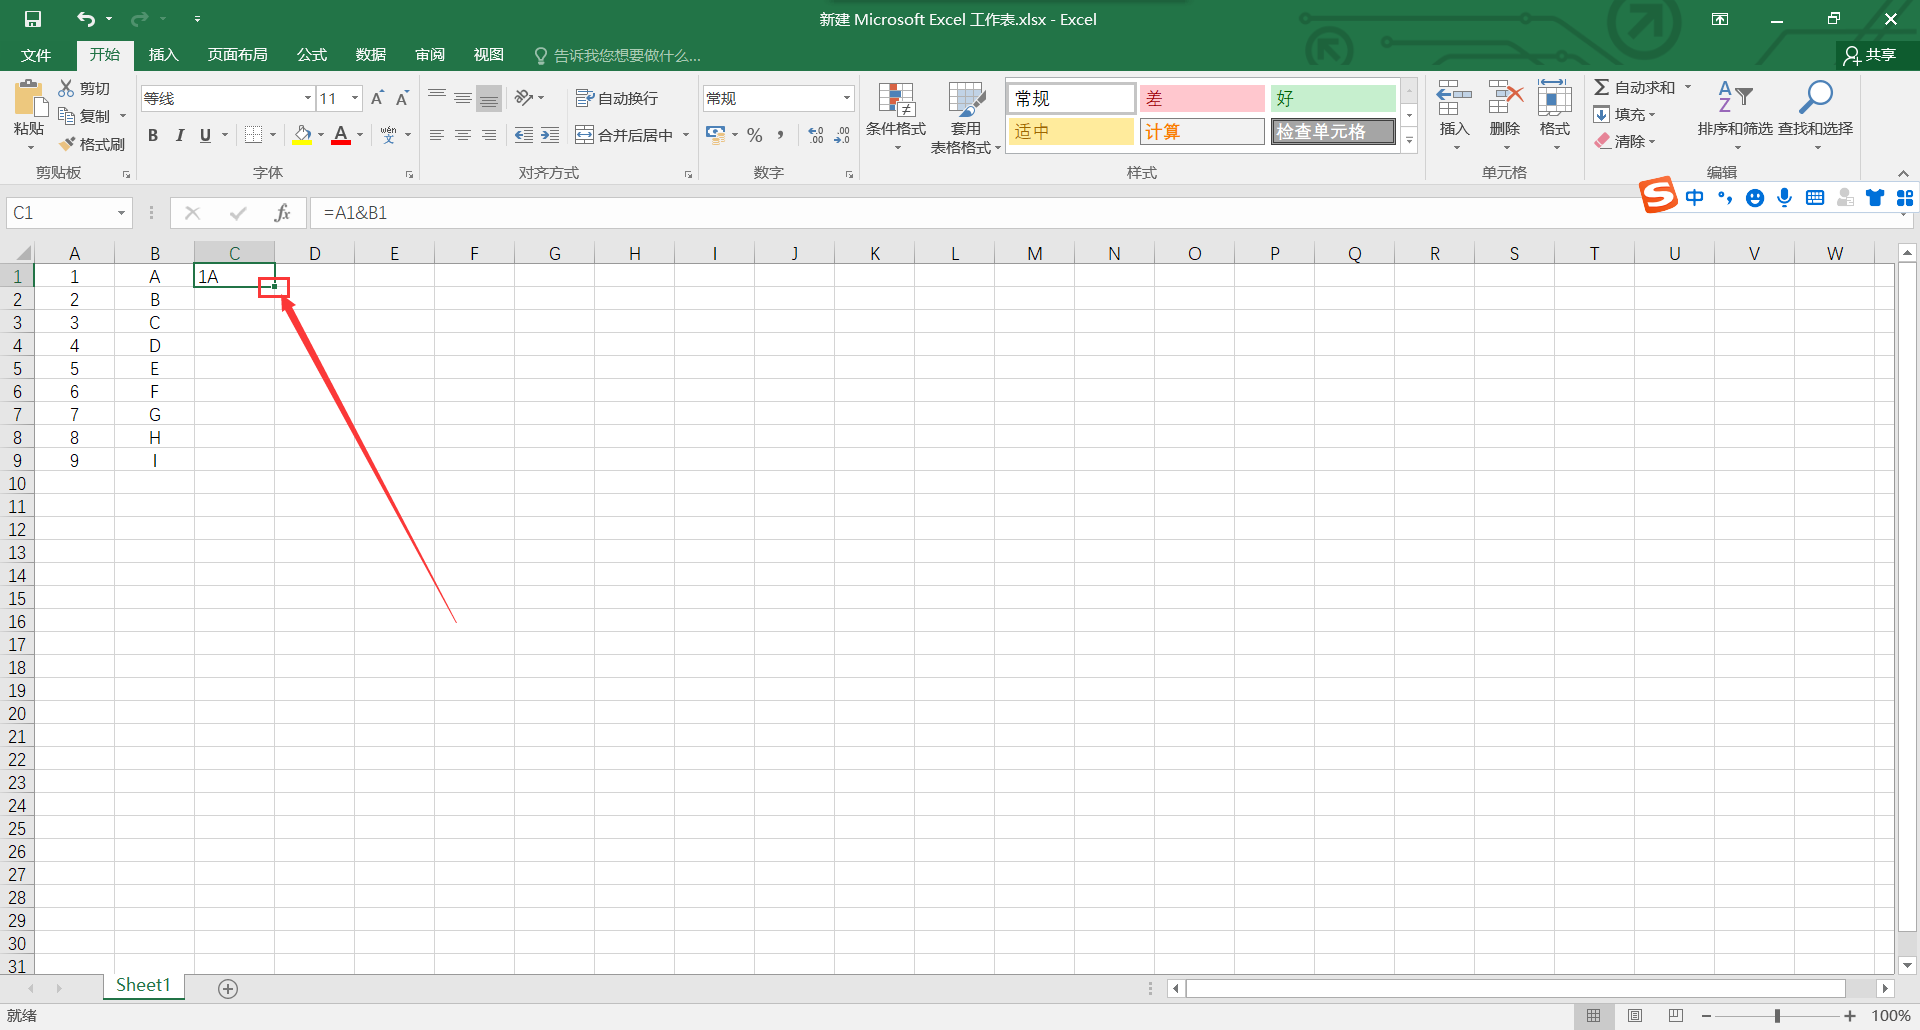The image size is (1920, 1030).
Task: Toggle Italic formatting
Action: [x=179, y=135]
